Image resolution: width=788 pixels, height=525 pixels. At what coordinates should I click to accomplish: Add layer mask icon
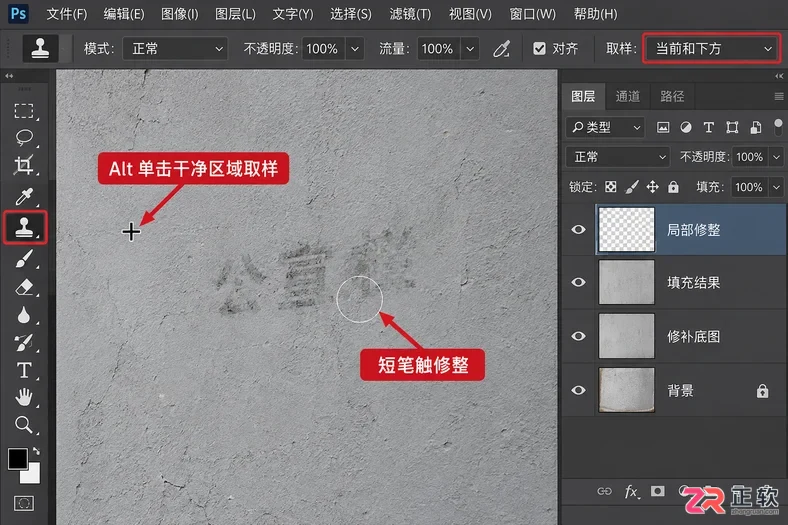click(x=657, y=491)
